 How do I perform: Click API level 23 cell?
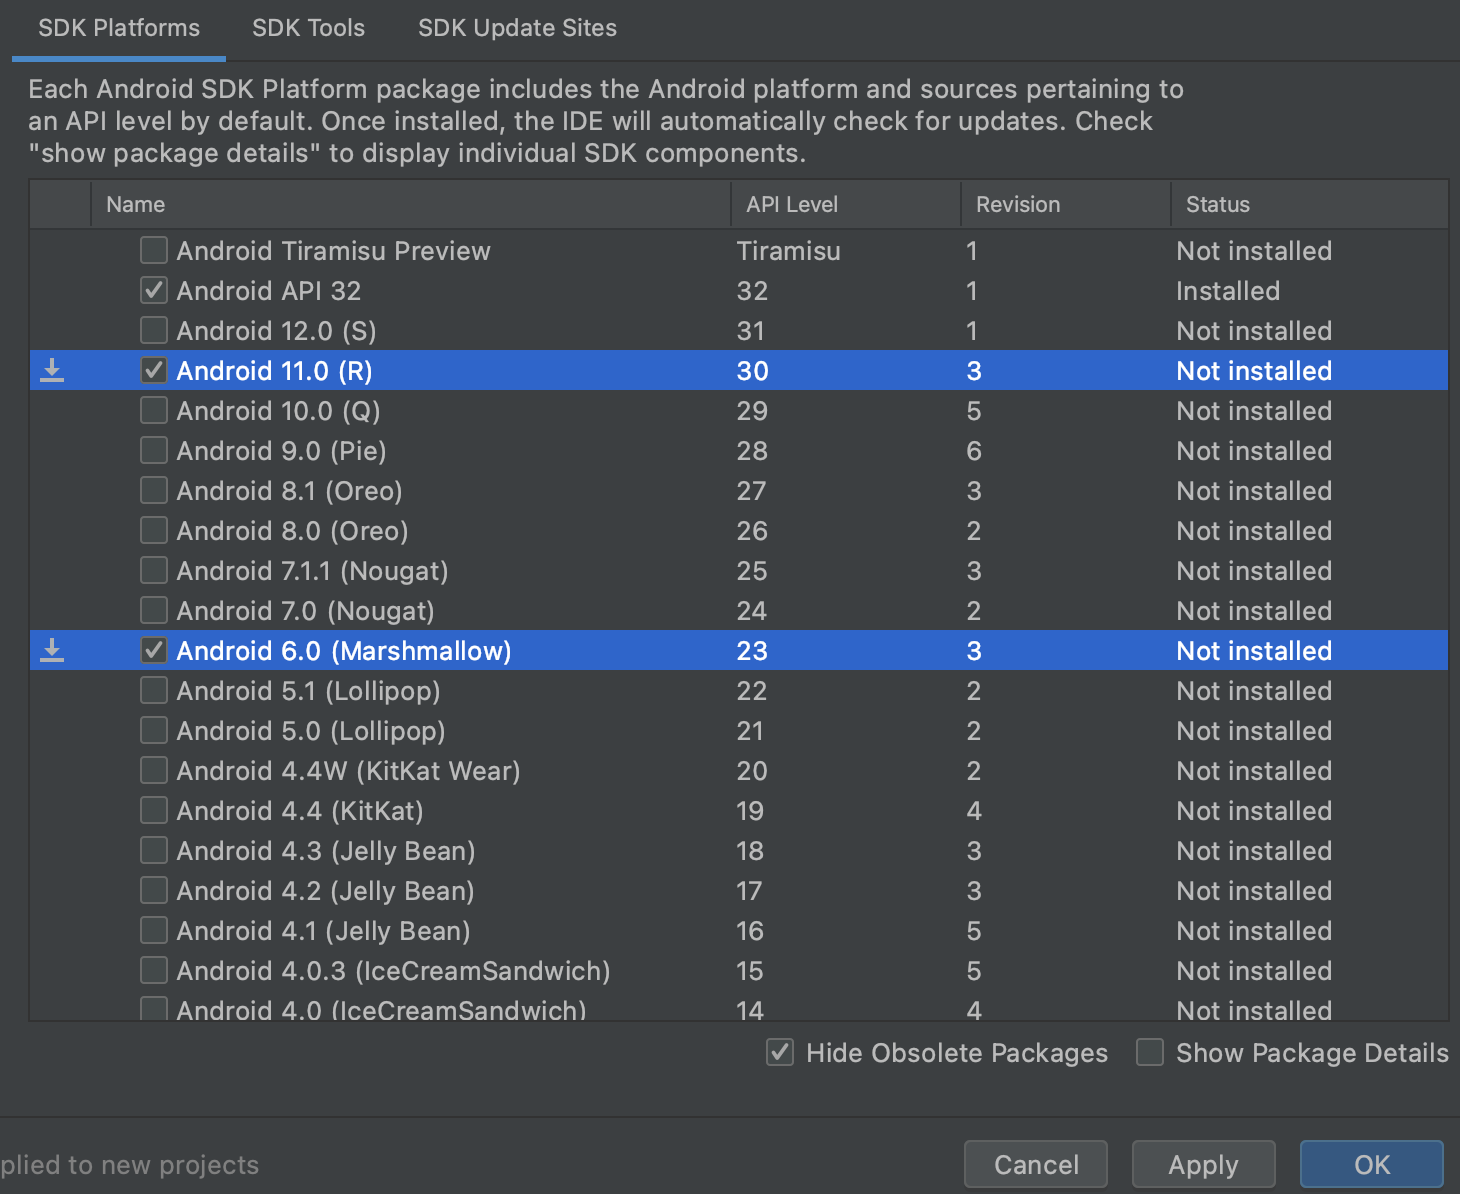click(752, 651)
